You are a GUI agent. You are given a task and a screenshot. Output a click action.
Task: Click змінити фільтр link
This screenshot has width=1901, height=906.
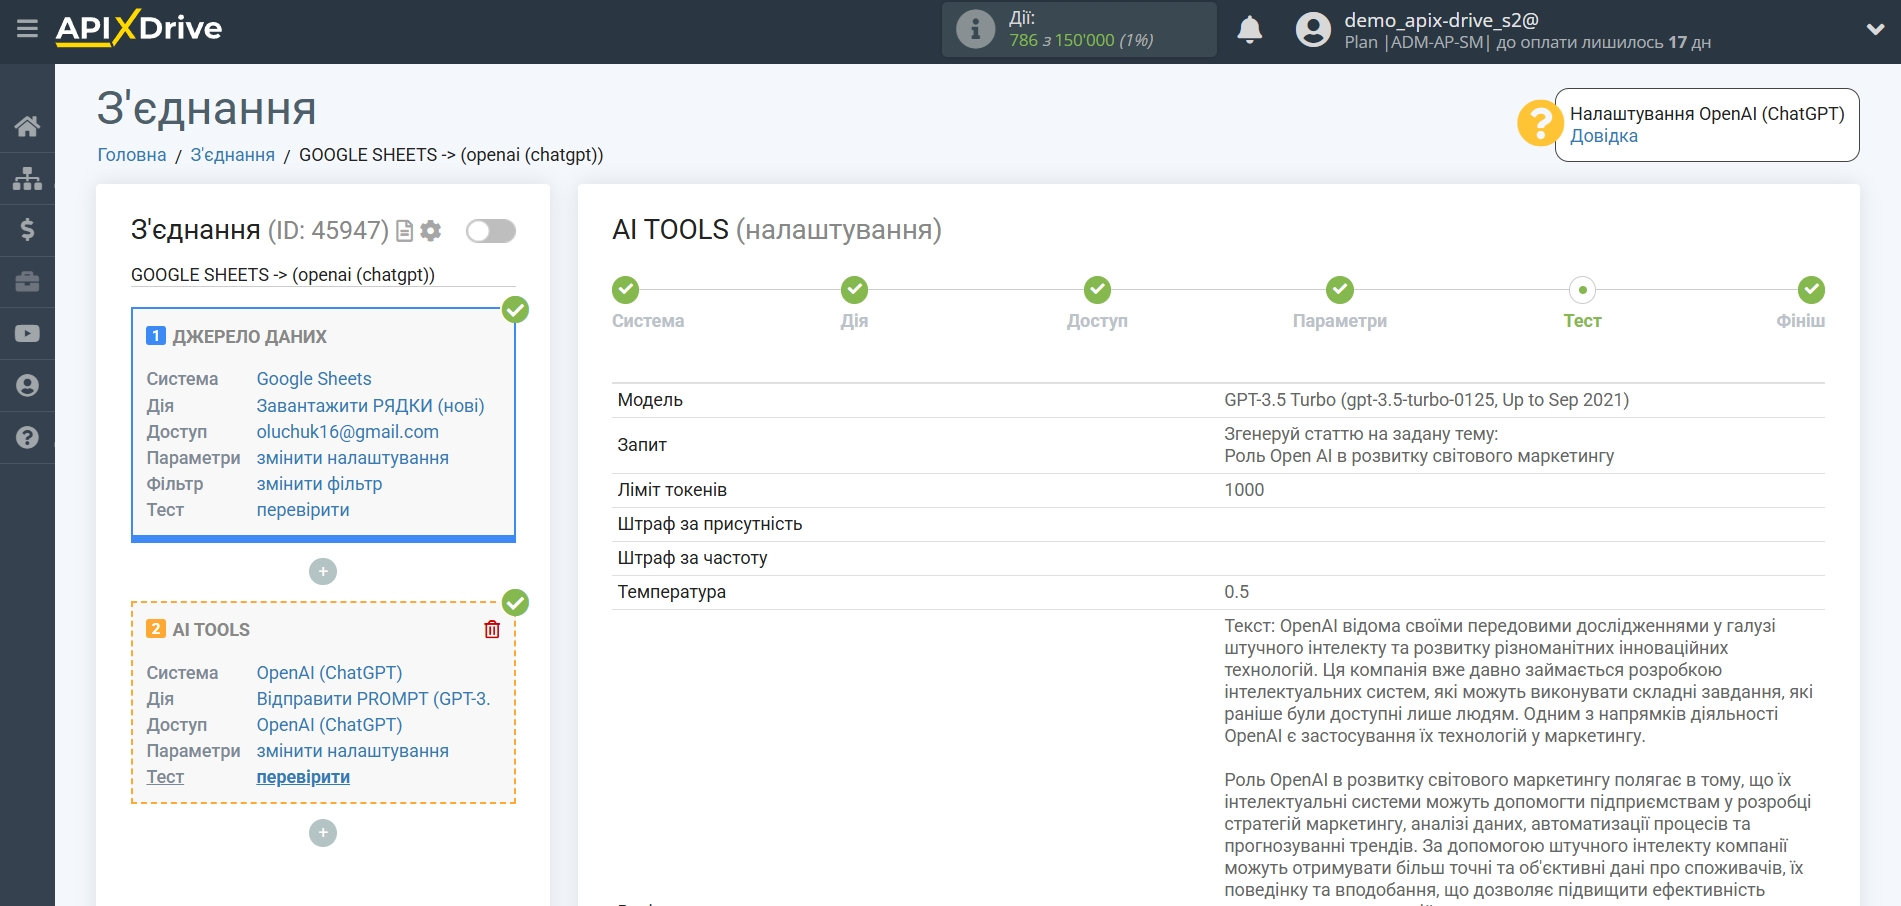(319, 484)
